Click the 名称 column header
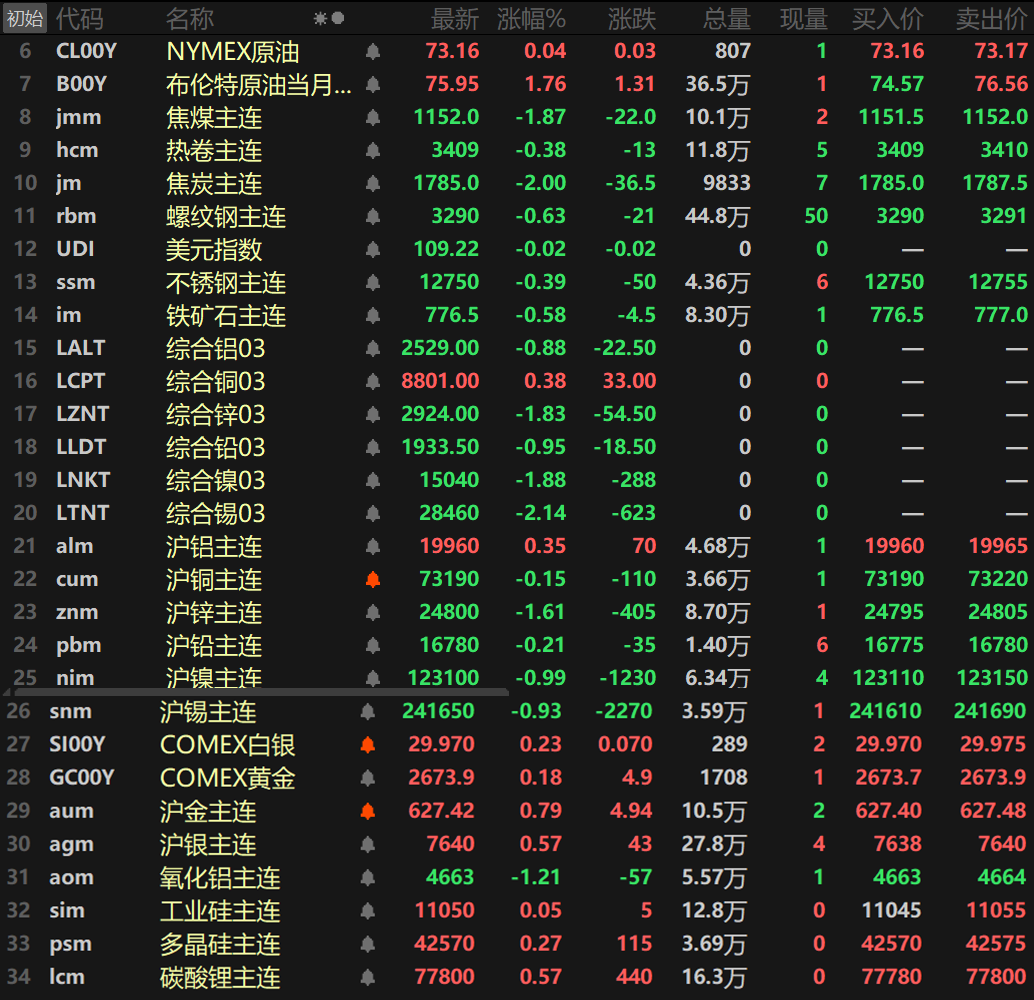 coord(190,18)
